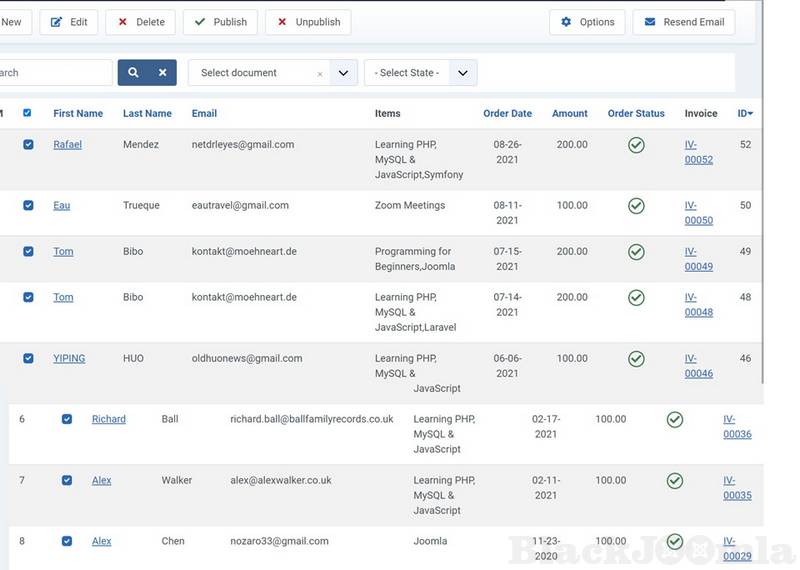This screenshot has width=800, height=570.
Task: Click order status icon for invoice IV-00049
Action: pyautogui.click(x=636, y=252)
